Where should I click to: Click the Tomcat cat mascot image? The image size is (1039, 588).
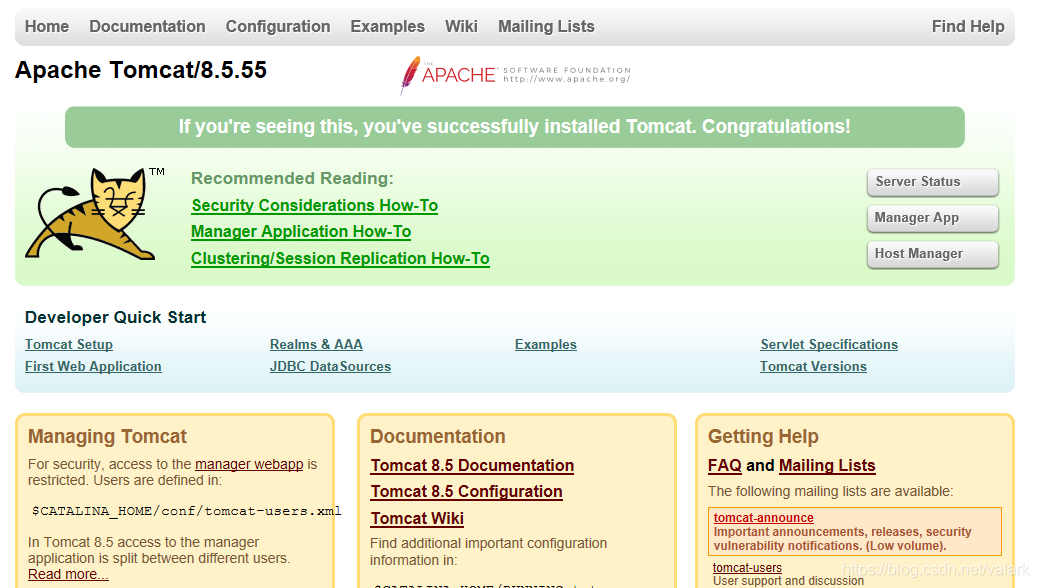tap(95, 213)
